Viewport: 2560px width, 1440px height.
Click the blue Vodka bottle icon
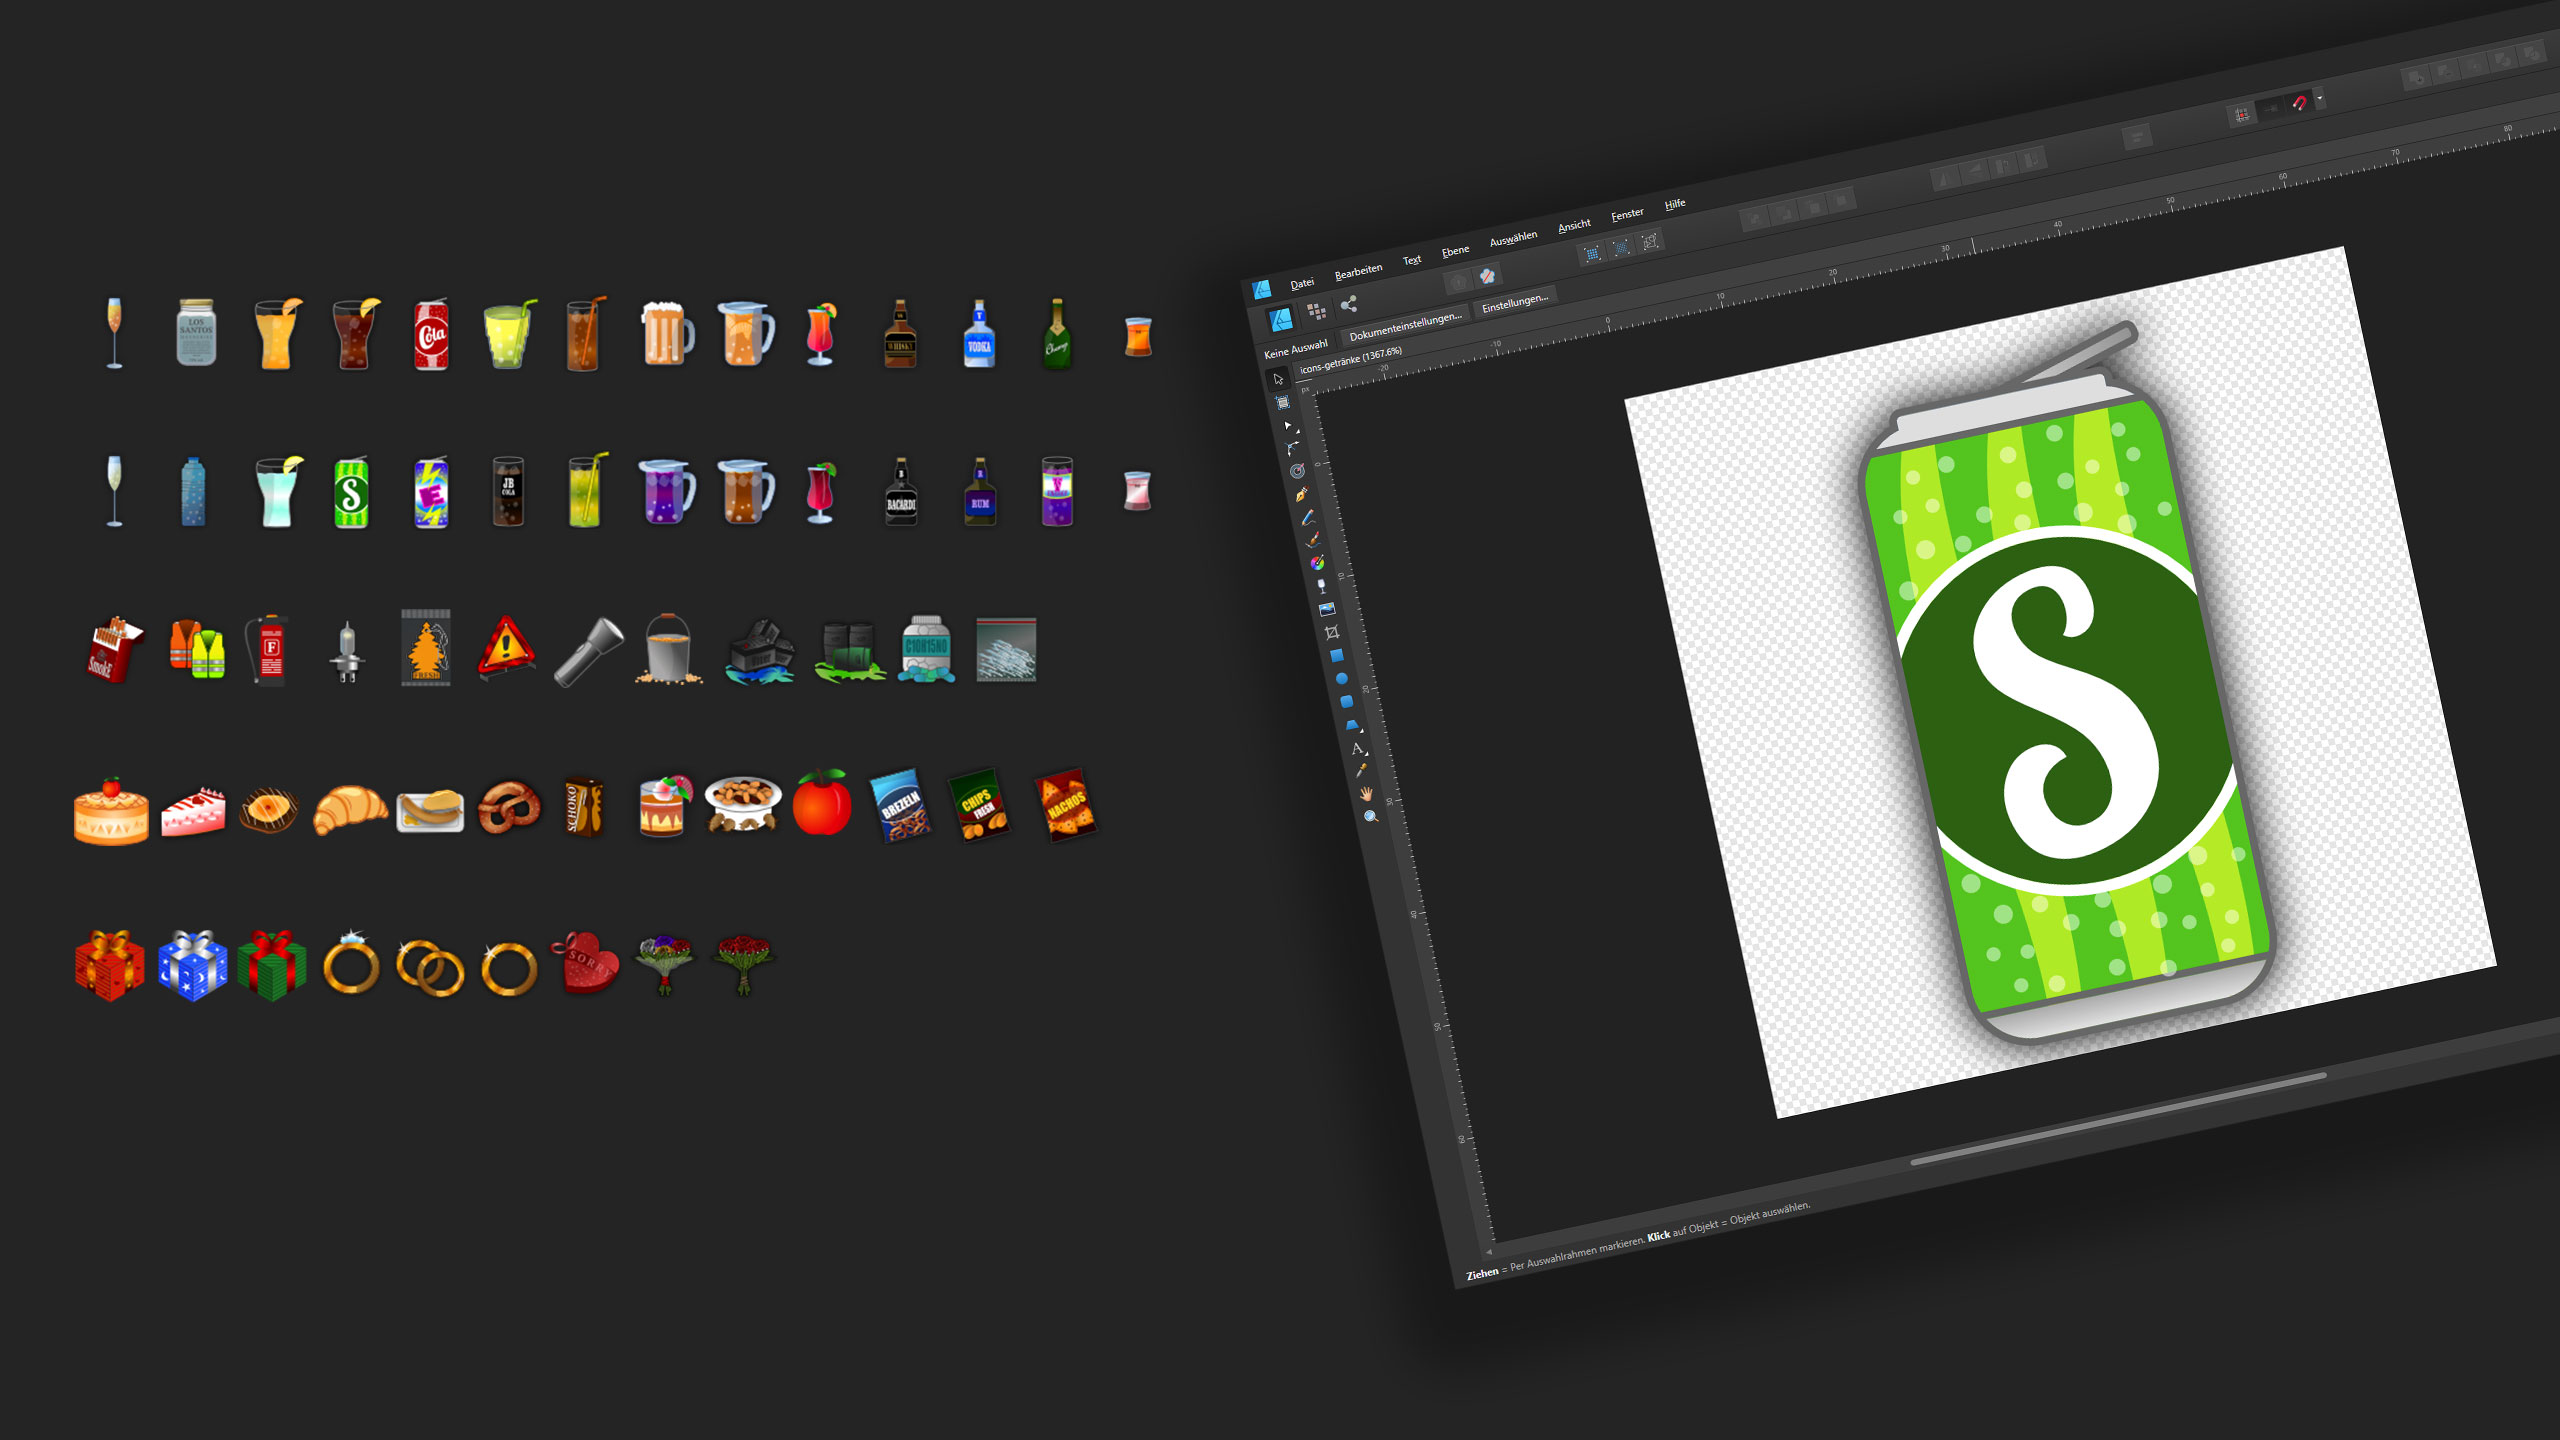point(979,334)
